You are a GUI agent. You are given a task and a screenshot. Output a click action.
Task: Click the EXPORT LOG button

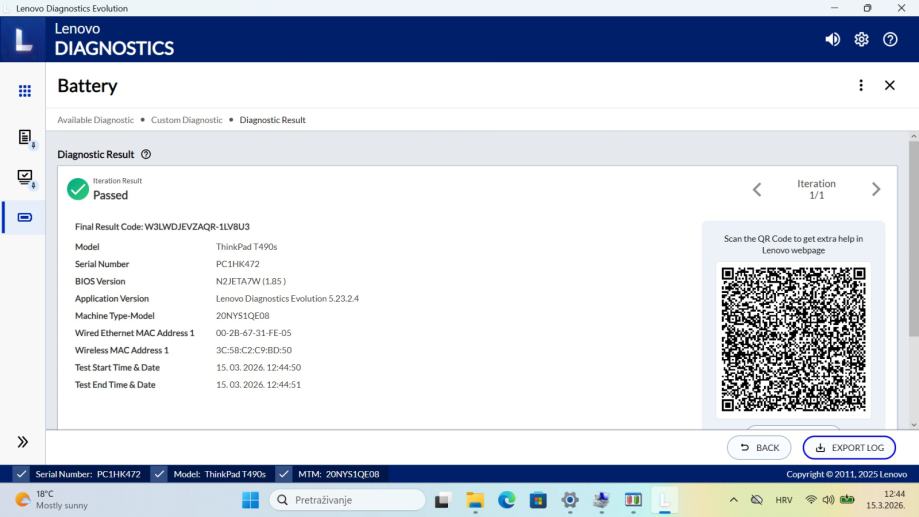[x=849, y=448]
